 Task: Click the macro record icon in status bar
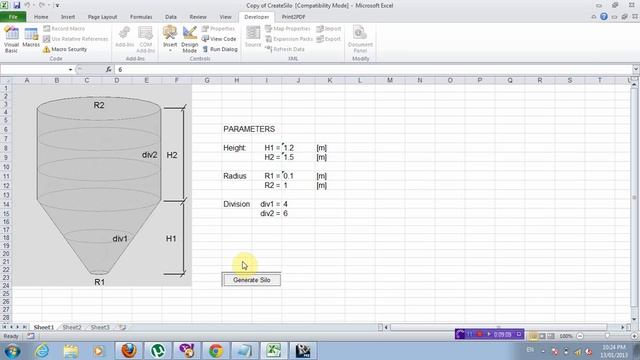(31, 336)
